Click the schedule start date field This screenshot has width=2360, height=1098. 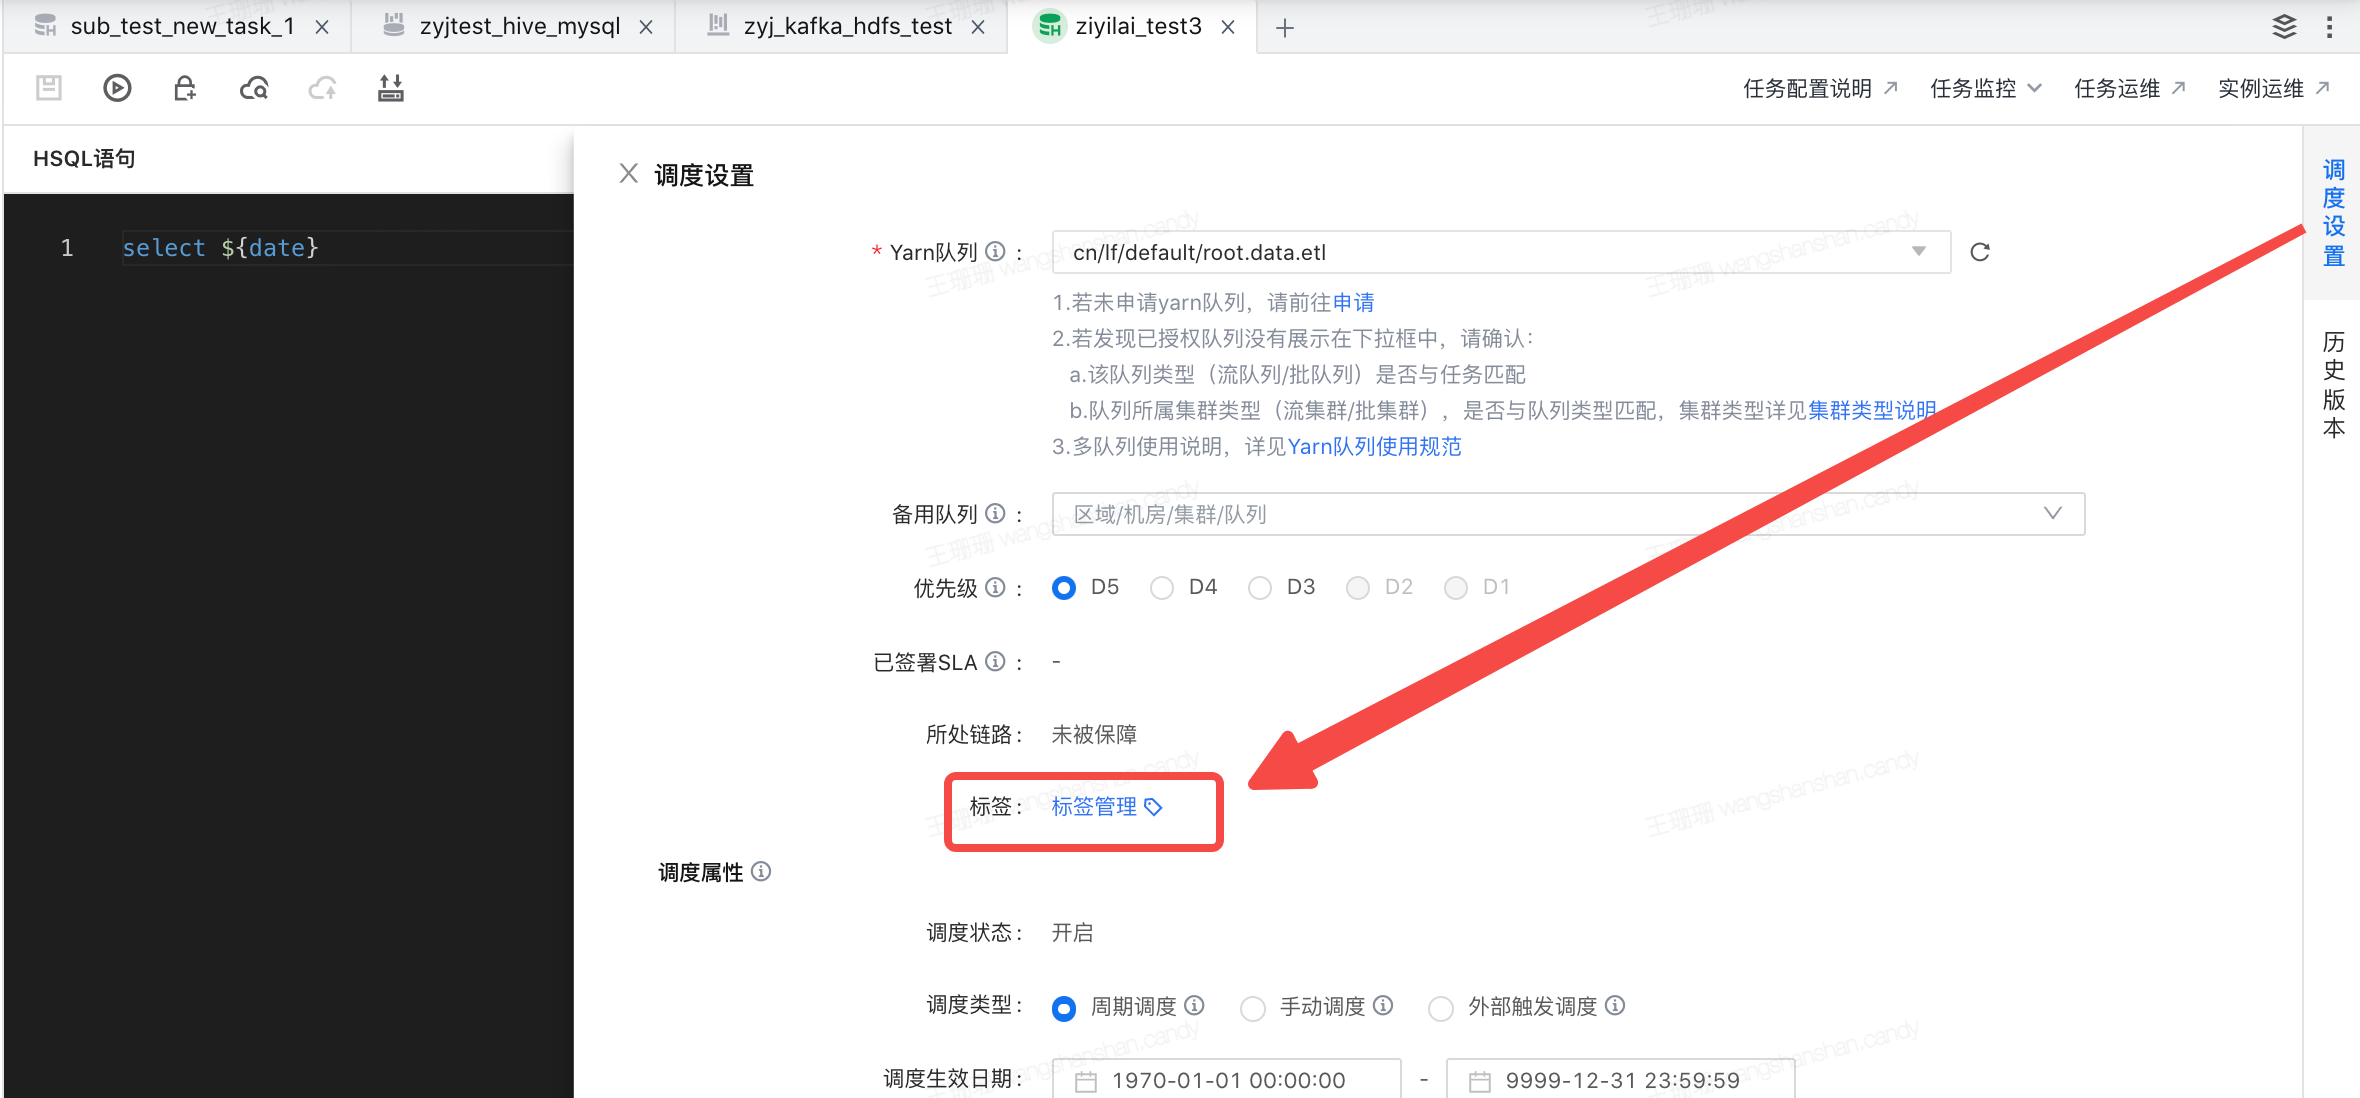1226,1080
